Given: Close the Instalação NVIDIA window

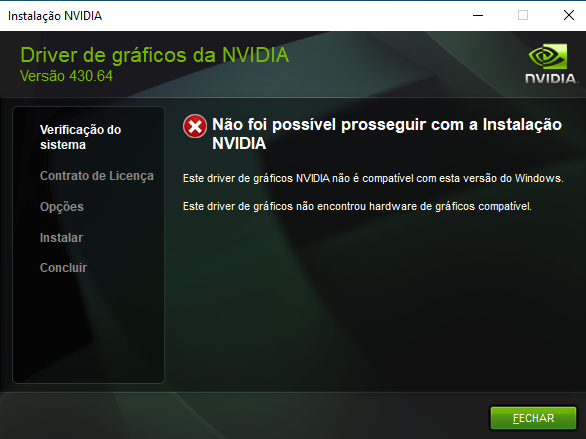Looking at the screenshot, I should [569, 15].
